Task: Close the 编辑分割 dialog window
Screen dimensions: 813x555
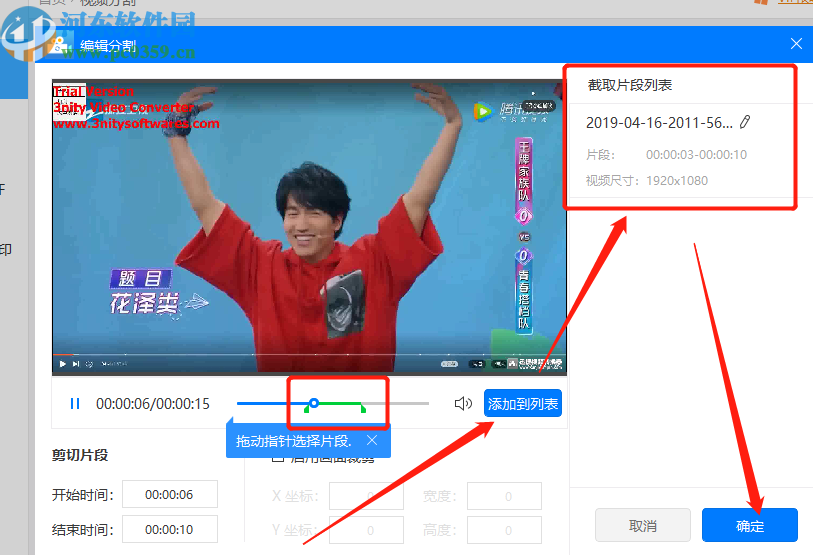Action: 796,44
